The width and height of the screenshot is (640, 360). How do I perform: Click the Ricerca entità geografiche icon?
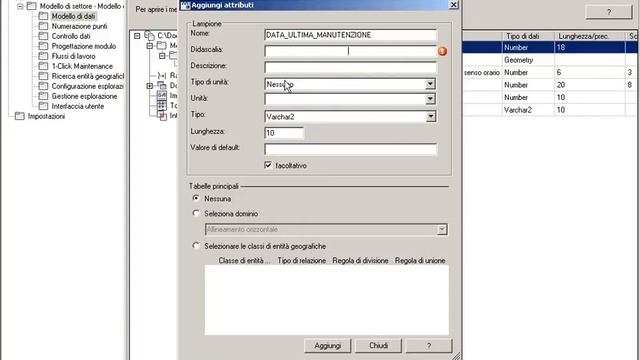43,76
